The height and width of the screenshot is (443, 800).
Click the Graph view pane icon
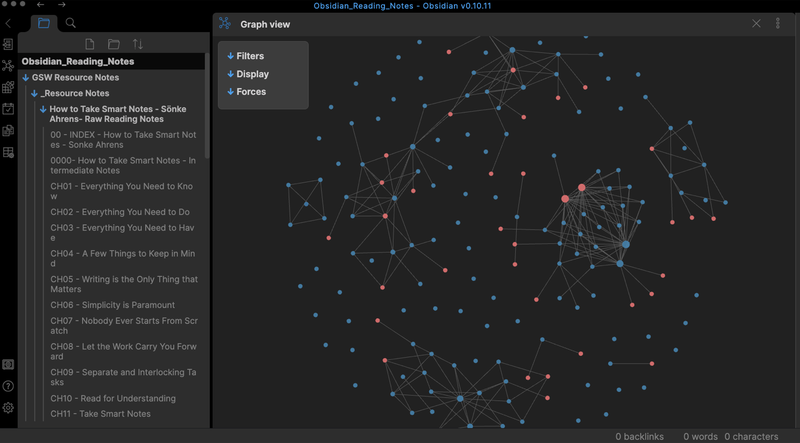click(x=225, y=23)
